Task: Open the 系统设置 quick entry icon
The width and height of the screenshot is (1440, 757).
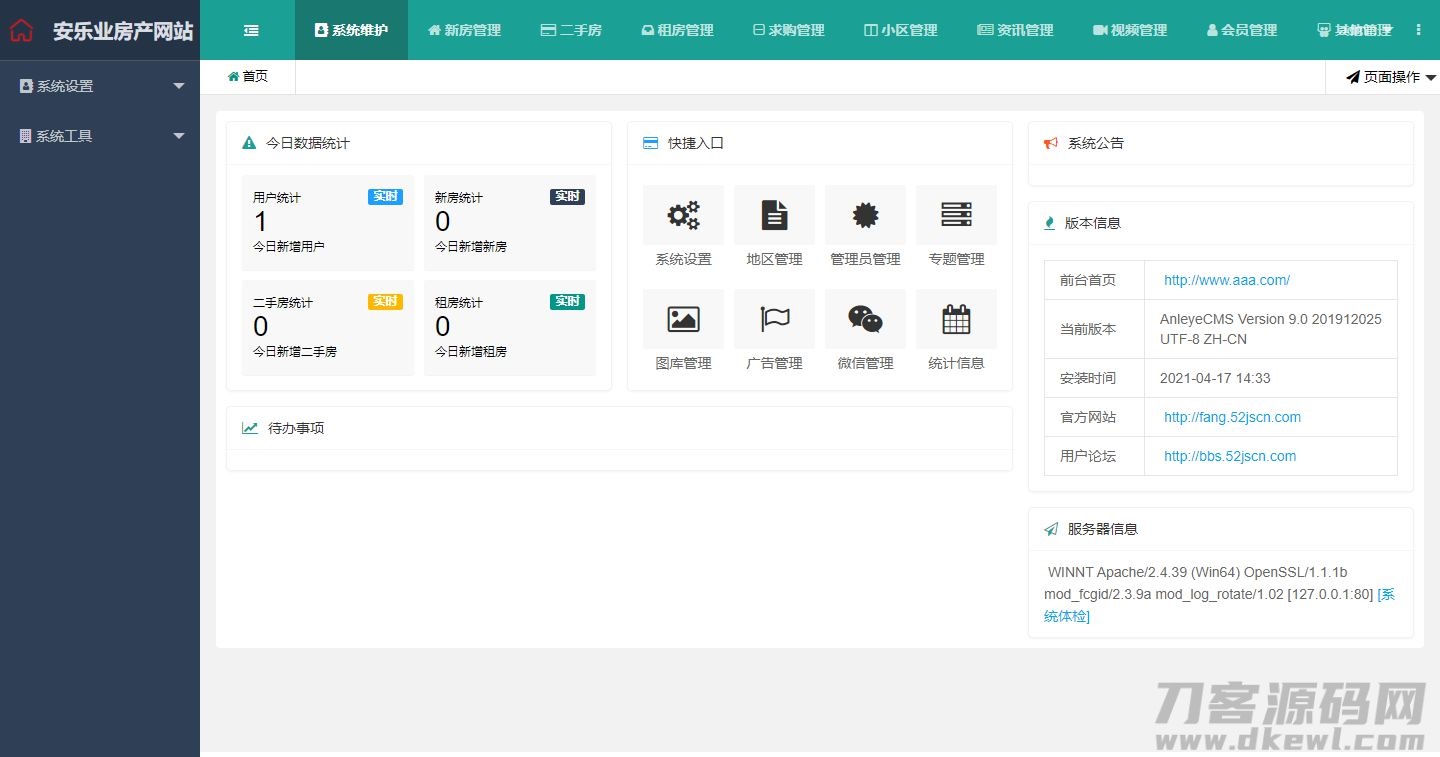Action: click(x=683, y=215)
